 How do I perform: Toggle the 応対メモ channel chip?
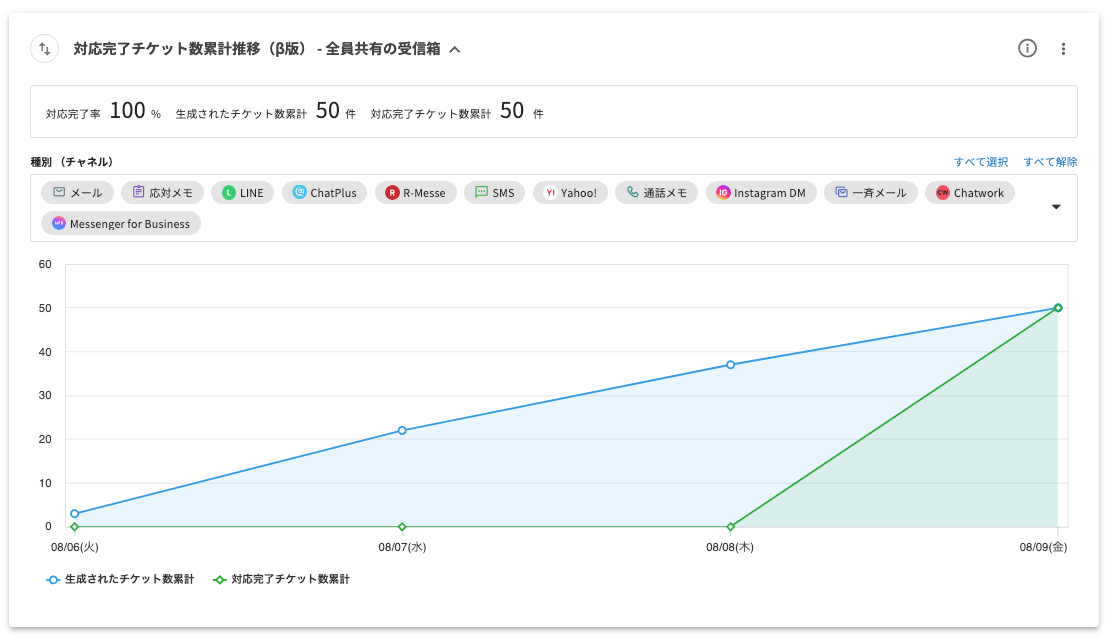pos(163,193)
